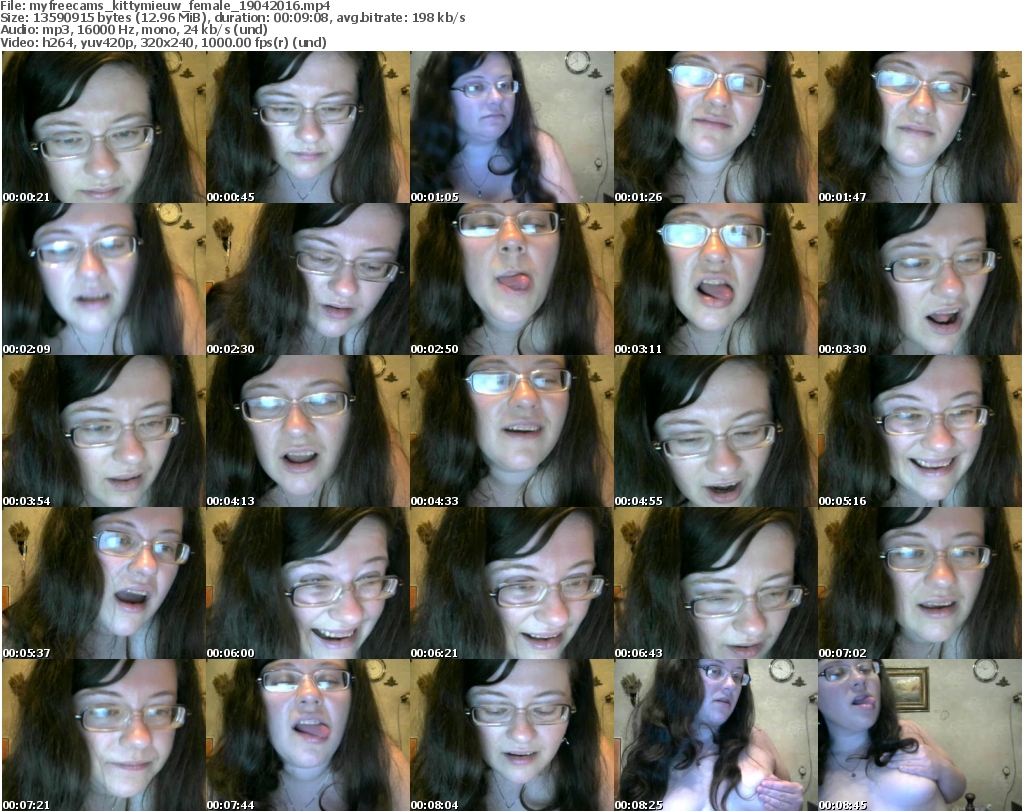Click the 'File:' name line in the header
Screen dimensions: 1024x811
pos(165,6)
